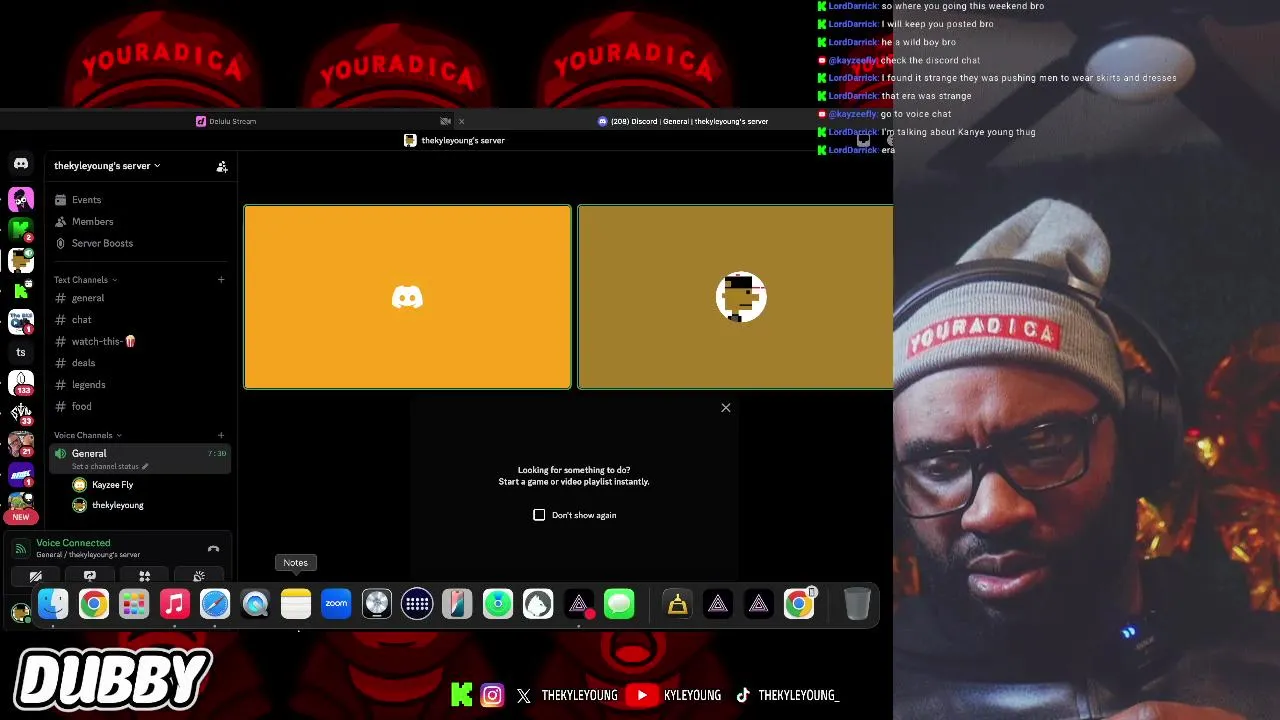Image resolution: width=1280 pixels, height=720 pixels.
Task: Expand thekyleyoung's server dropdown menu
Action: (x=107, y=166)
